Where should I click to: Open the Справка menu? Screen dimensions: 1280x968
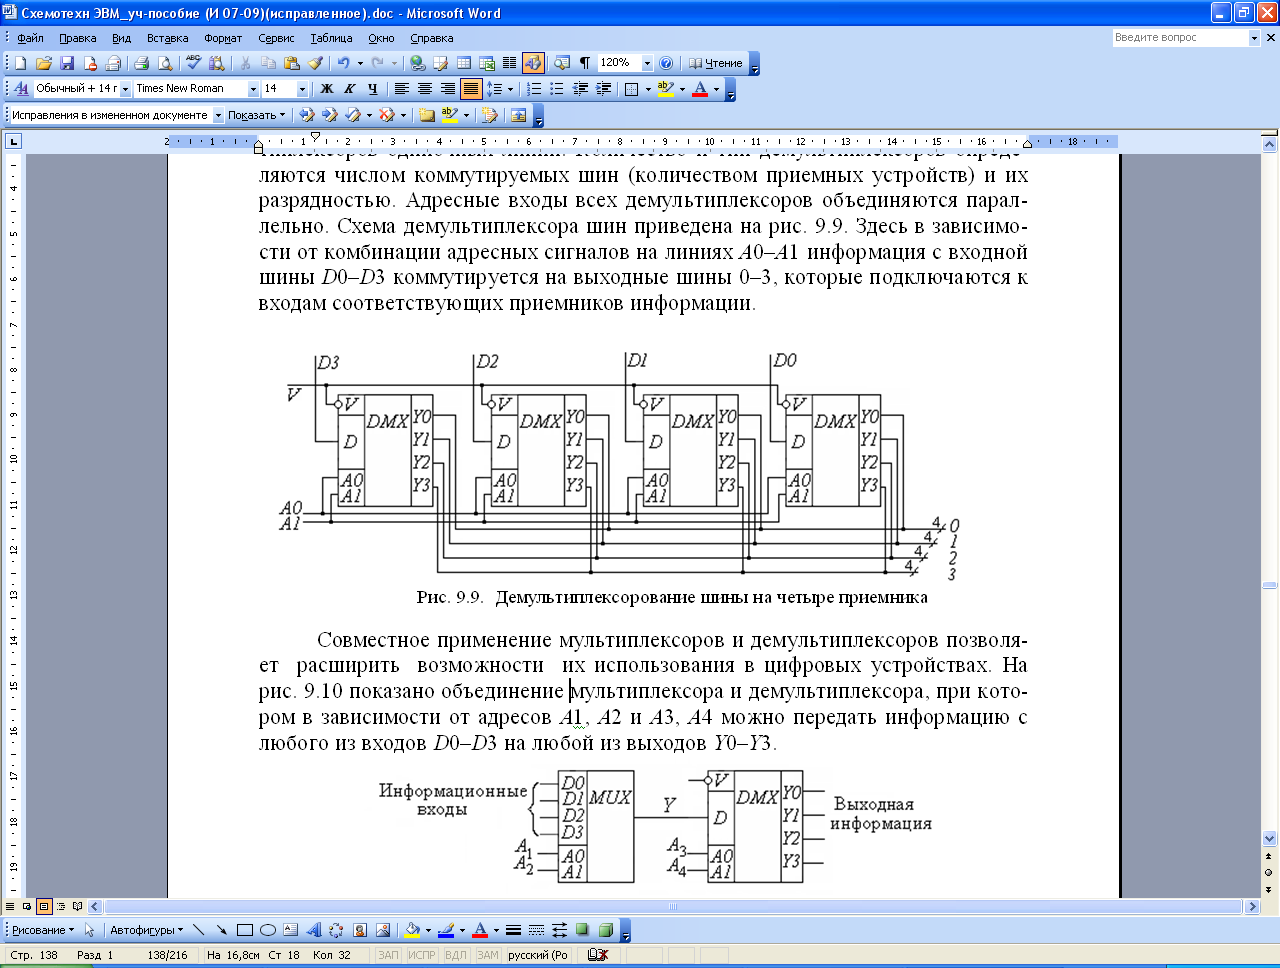click(x=431, y=38)
